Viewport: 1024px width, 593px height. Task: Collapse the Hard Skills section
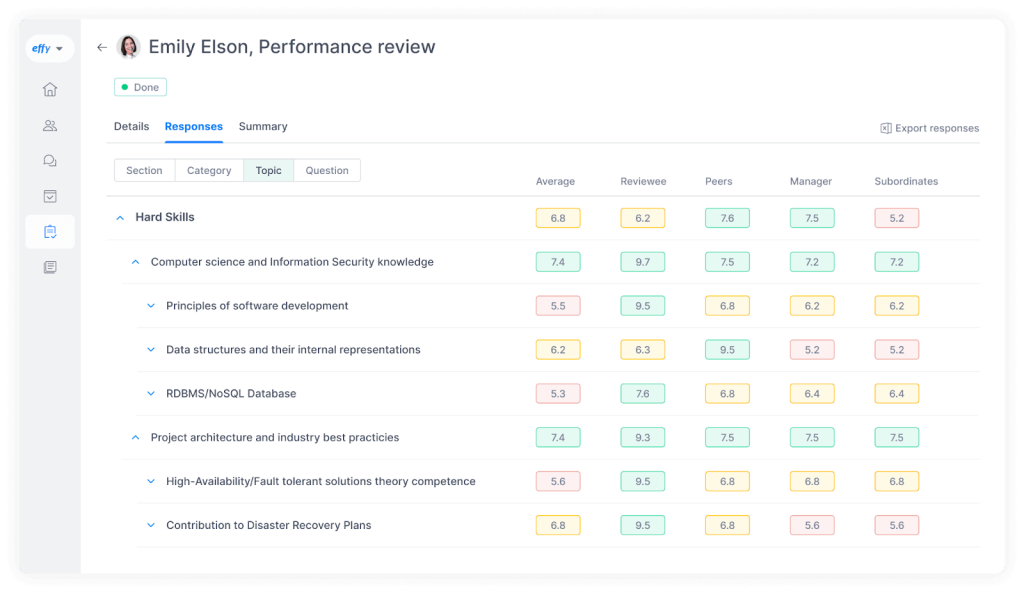coord(120,218)
